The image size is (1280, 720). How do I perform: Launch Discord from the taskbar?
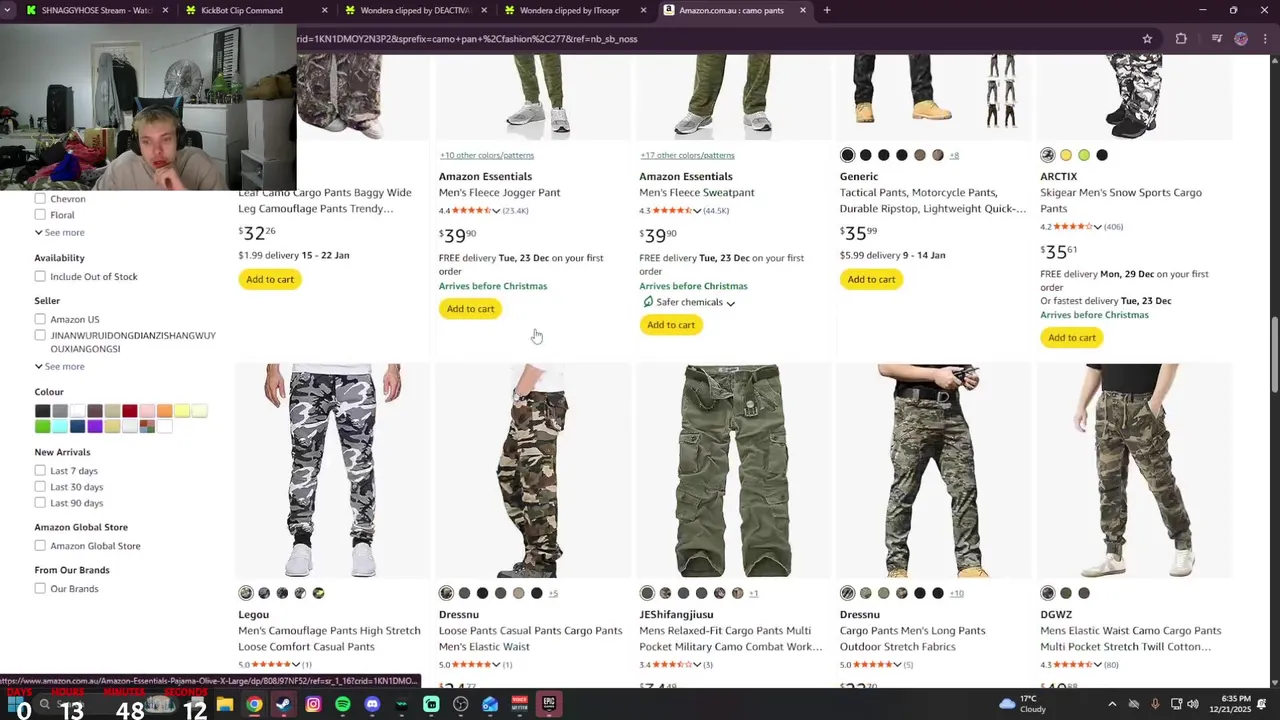[373, 704]
